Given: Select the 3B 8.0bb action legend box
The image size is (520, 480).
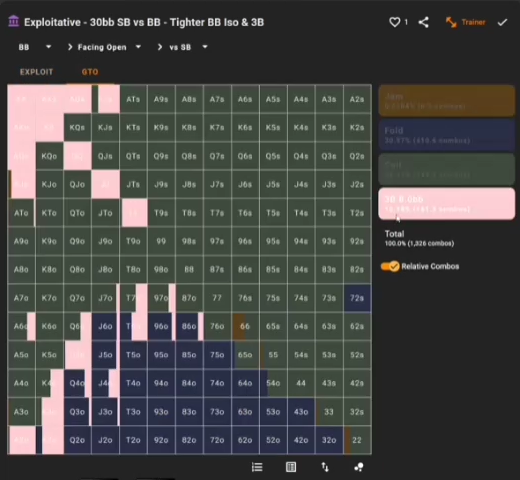Looking at the screenshot, I should pyautogui.click(x=447, y=204).
